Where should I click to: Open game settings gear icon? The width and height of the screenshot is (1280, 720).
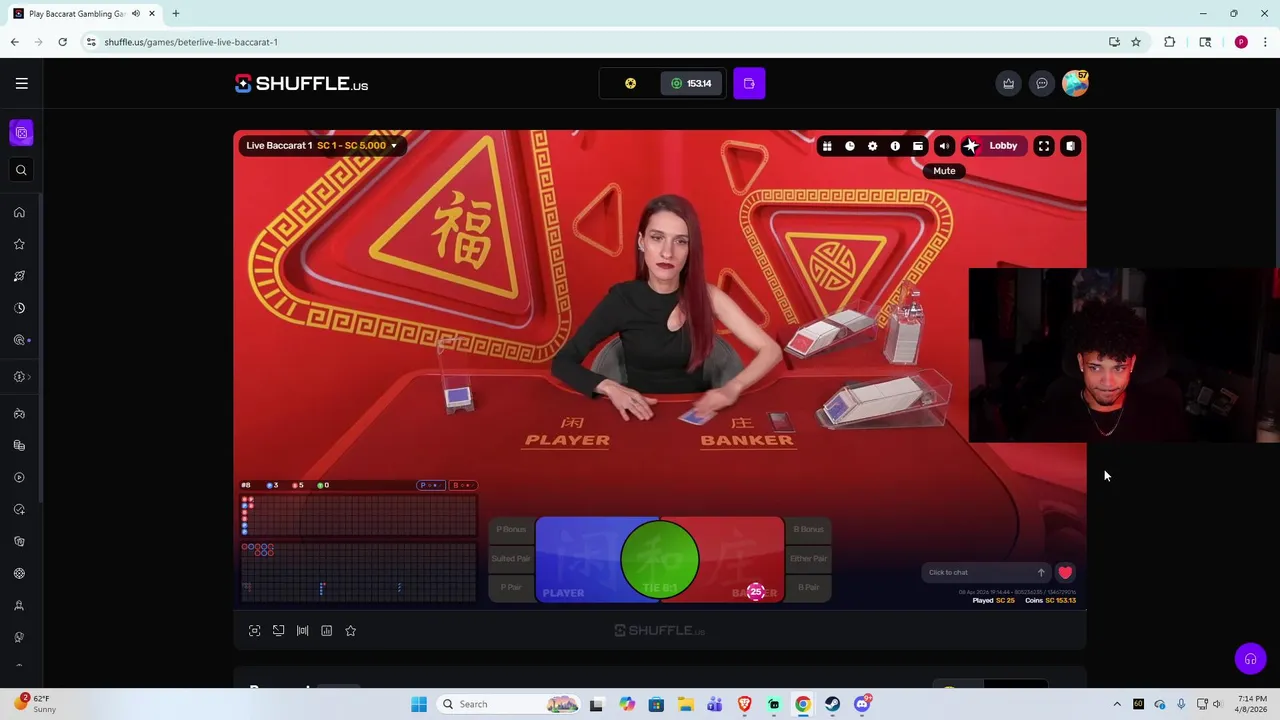[872, 146]
